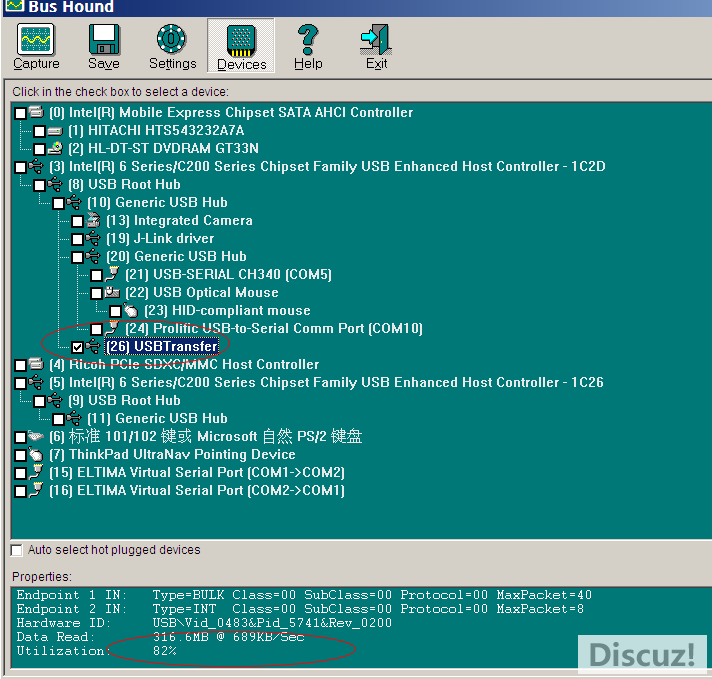Check the [11] Generic USB Hub checkbox

(x=59, y=419)
